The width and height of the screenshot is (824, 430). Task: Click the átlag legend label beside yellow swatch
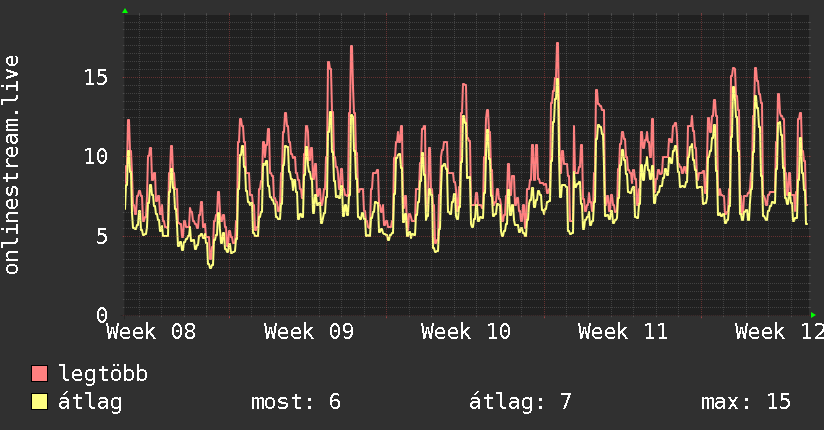(x=90, y=402)
